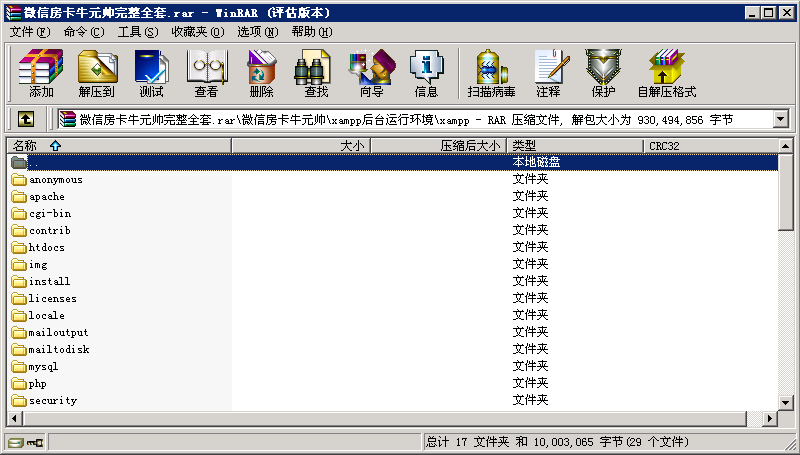Open the 自解压格式 (SFX) tool
800x455 pixels.
tap(667, 73)
